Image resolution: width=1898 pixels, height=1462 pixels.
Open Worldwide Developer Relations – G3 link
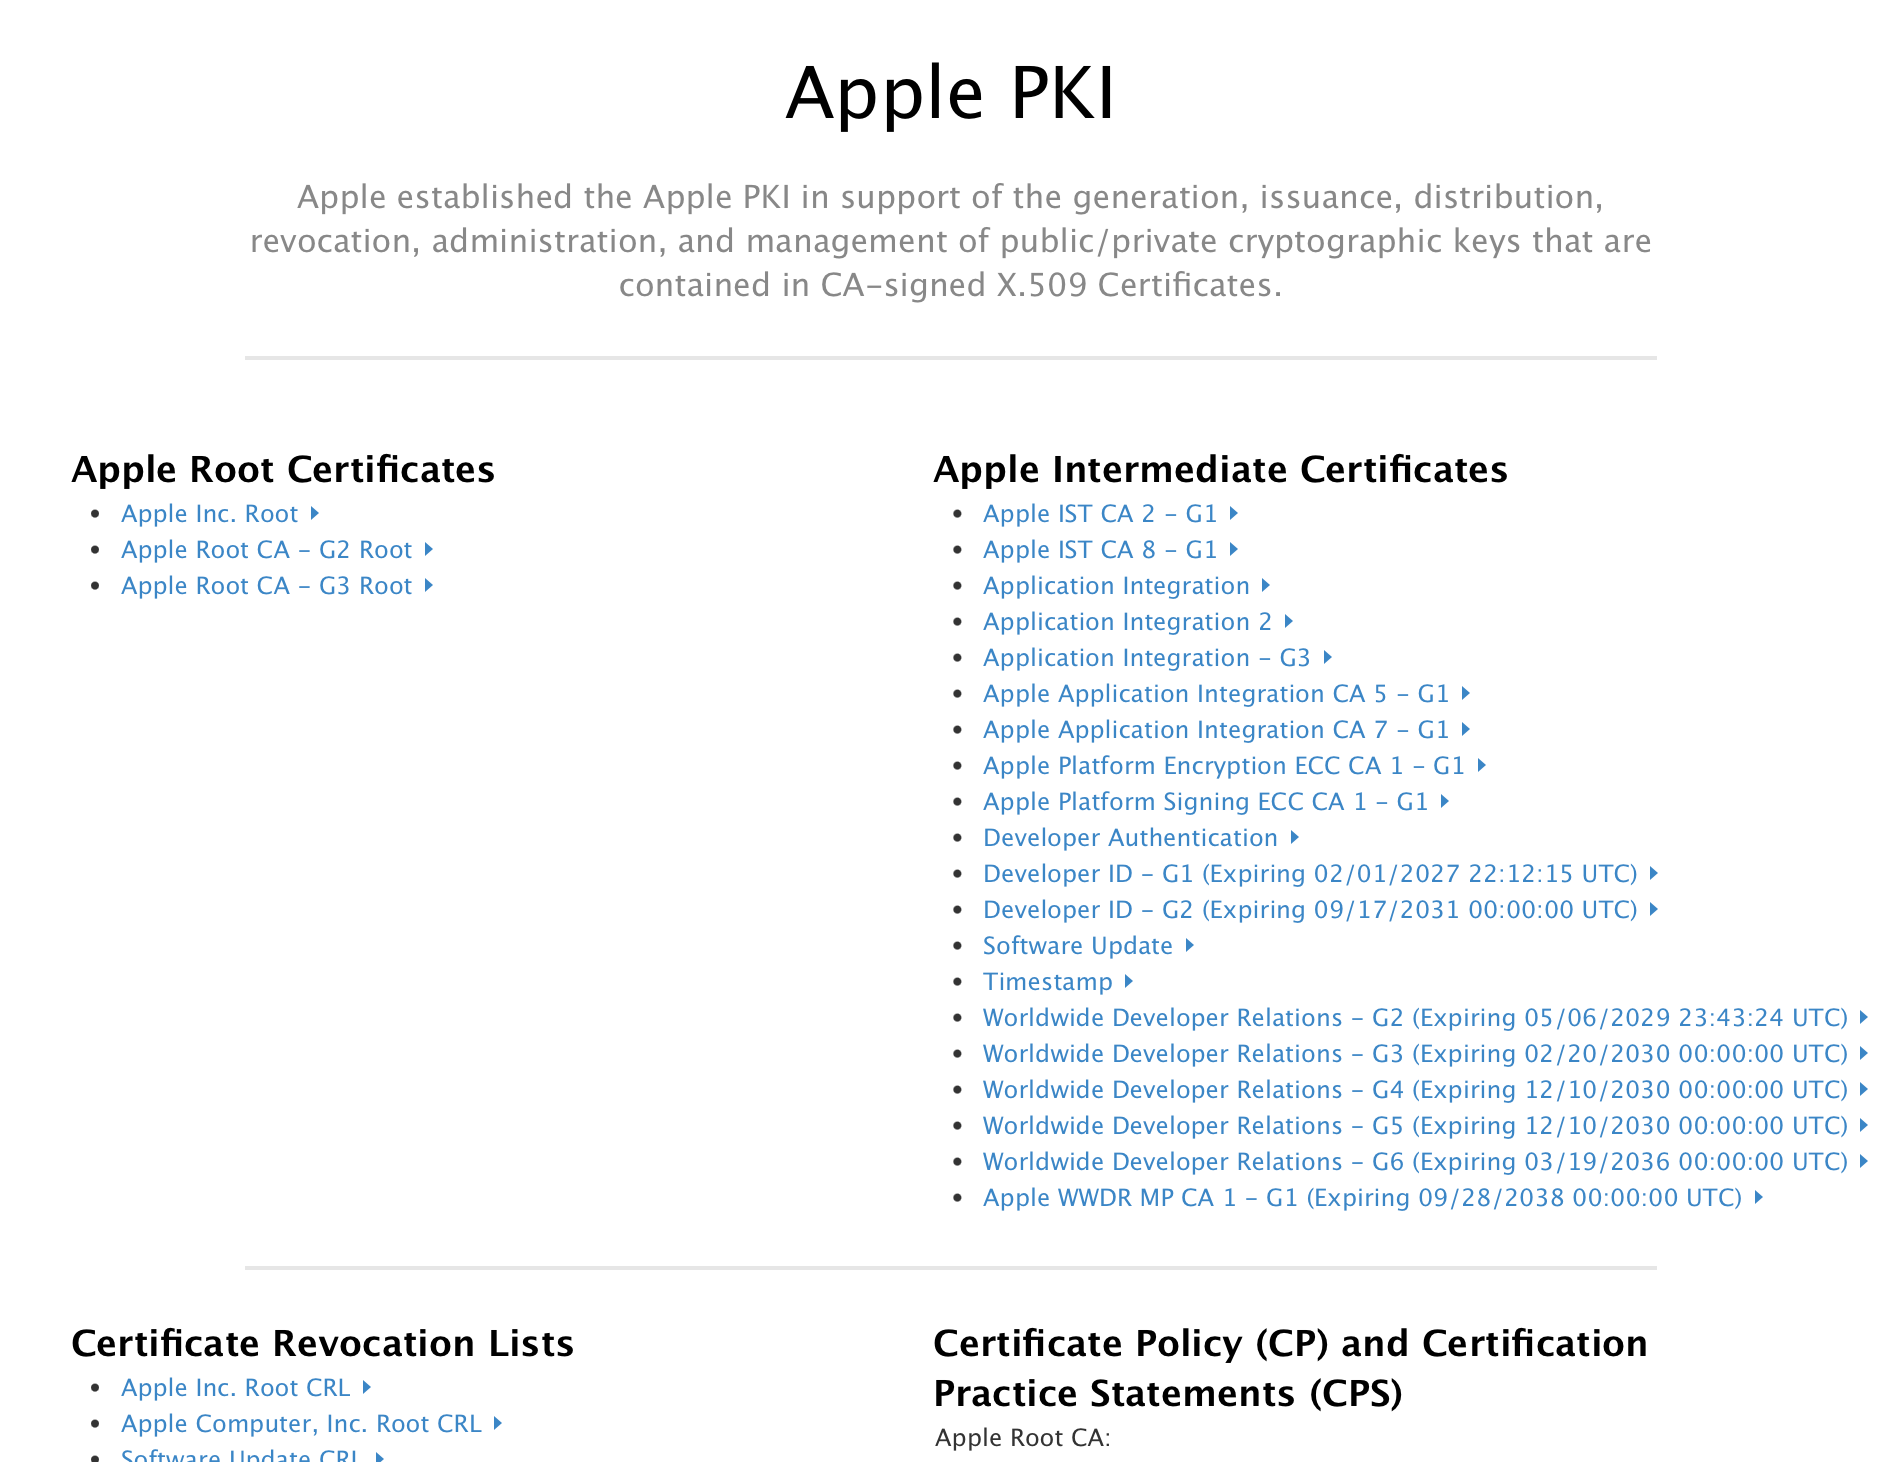[x=1426, y=1054]
